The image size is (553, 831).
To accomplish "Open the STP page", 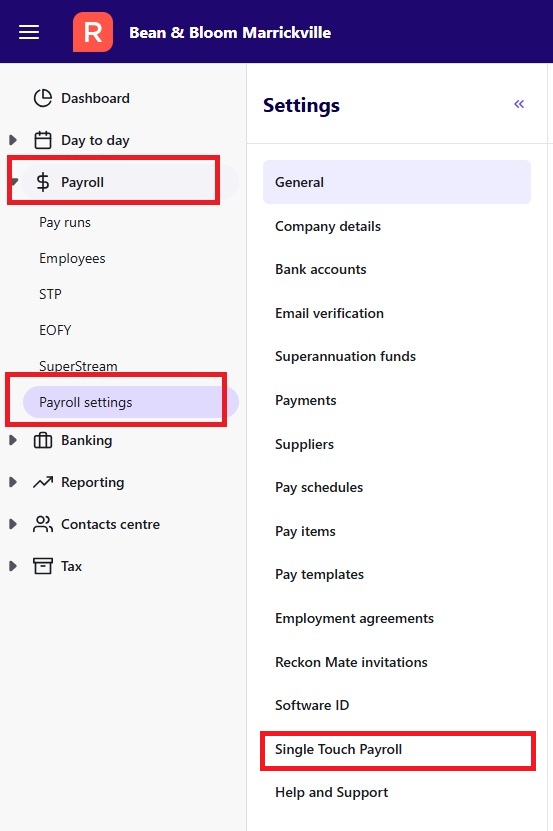I will point(50,294).
